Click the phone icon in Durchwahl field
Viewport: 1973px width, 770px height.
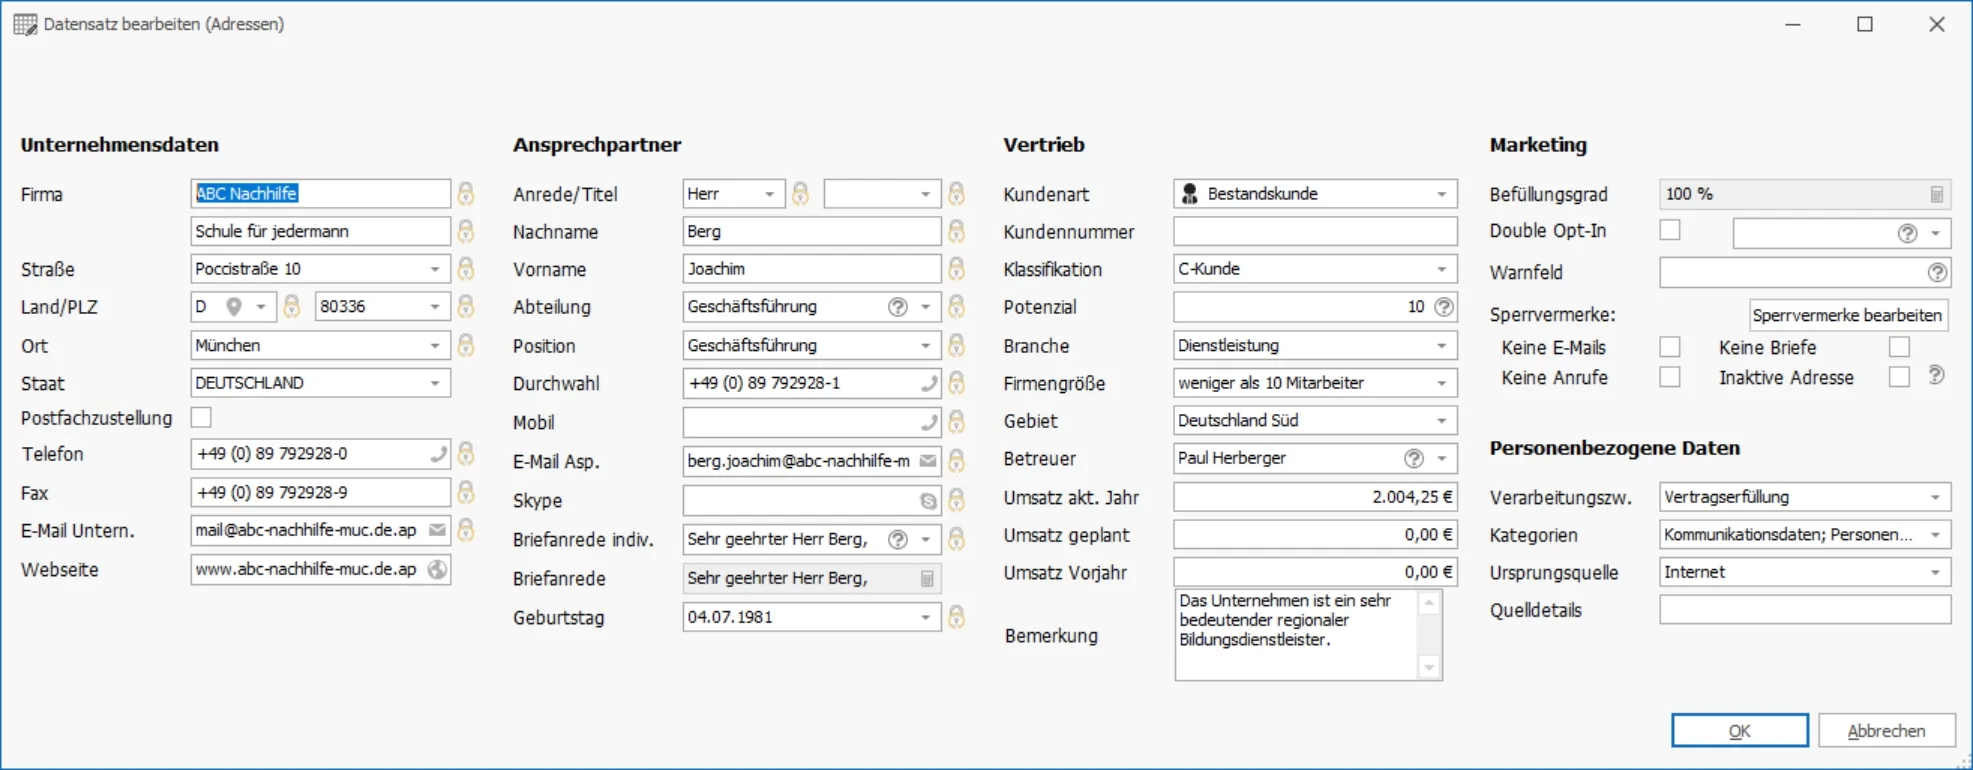pyautogui.click(x=929, y=383)
